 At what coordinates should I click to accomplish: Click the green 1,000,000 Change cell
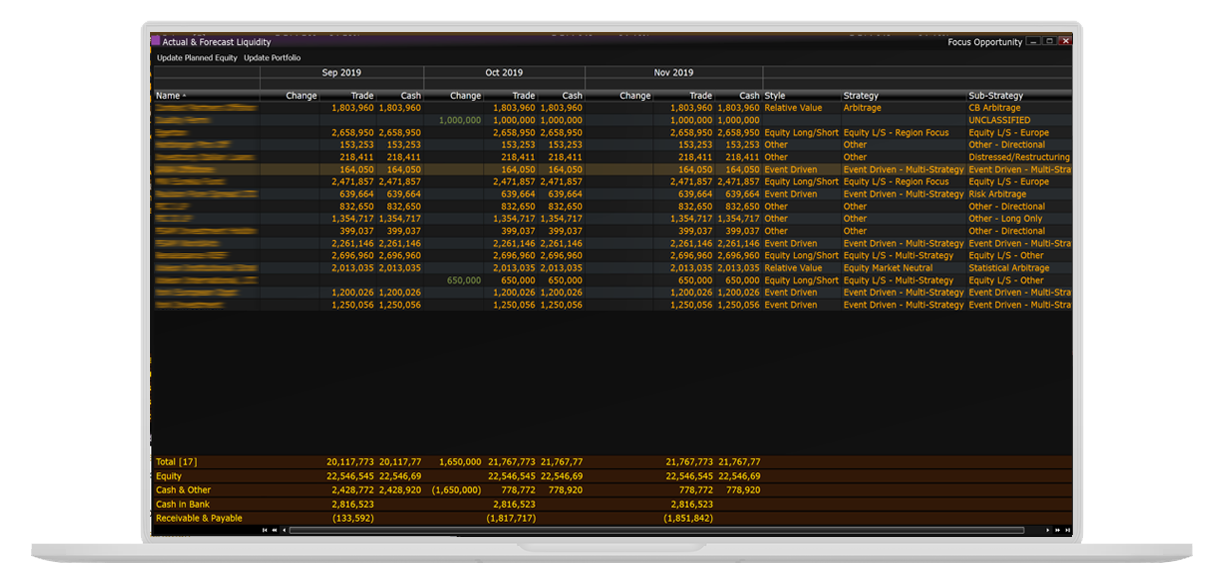459,120
